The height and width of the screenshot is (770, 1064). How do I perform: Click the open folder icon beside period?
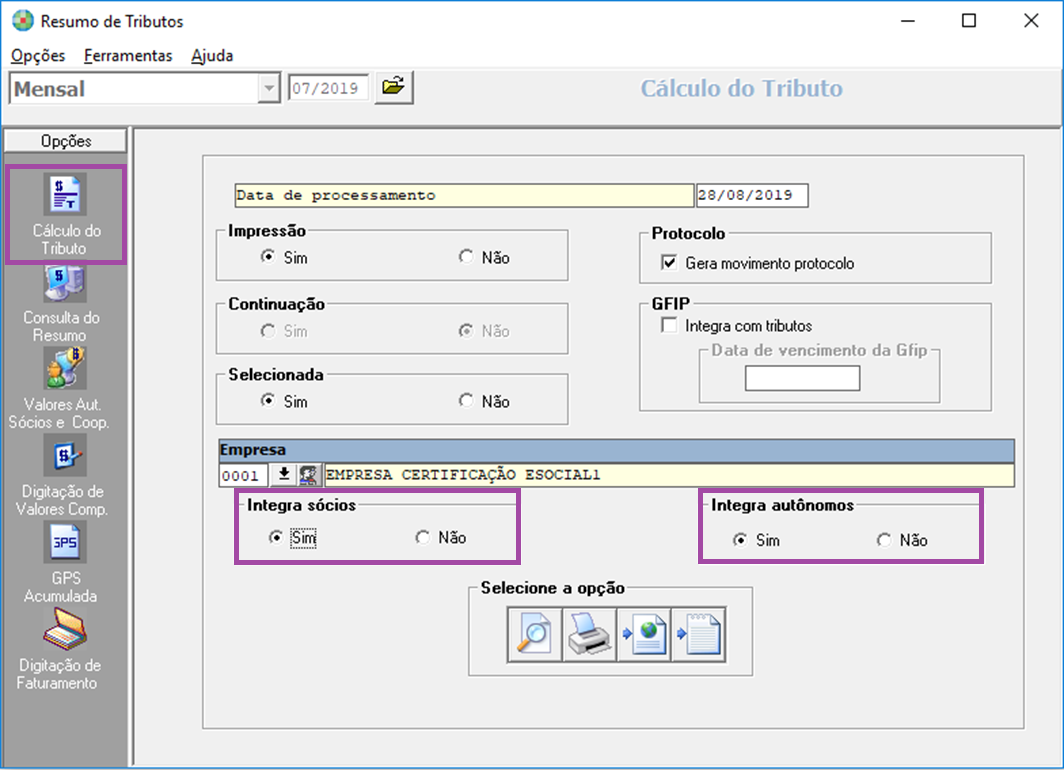coord(394,88)
